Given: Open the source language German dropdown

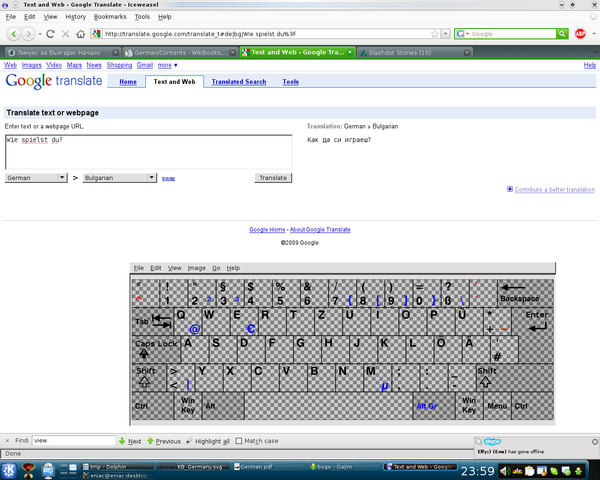Looking at the screenshot, I should (x=36, y=178).
